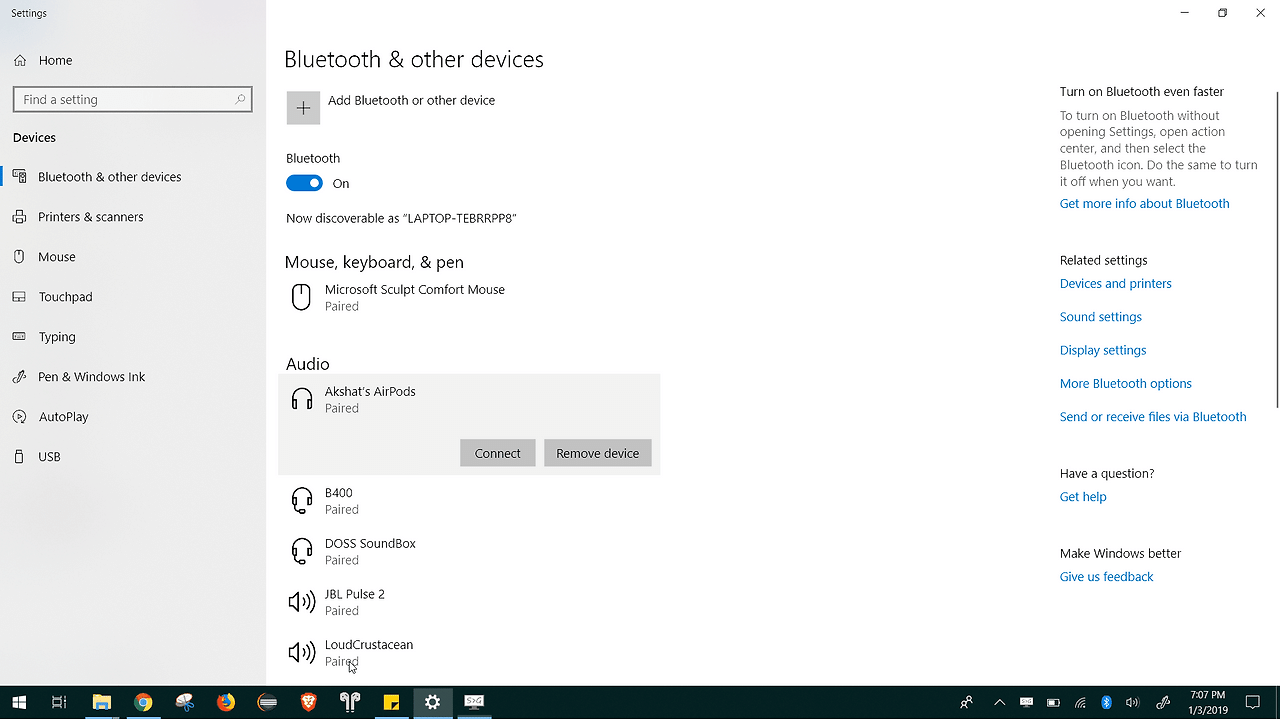Launch Brave browser from the taskbar
The width and height of the screenshot is (1280, 719).
pyautogui.click(x=309, y=702)
